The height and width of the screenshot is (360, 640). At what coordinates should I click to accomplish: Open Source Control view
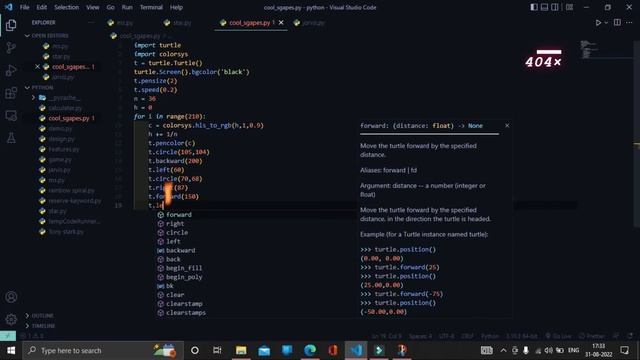point(11,48)
